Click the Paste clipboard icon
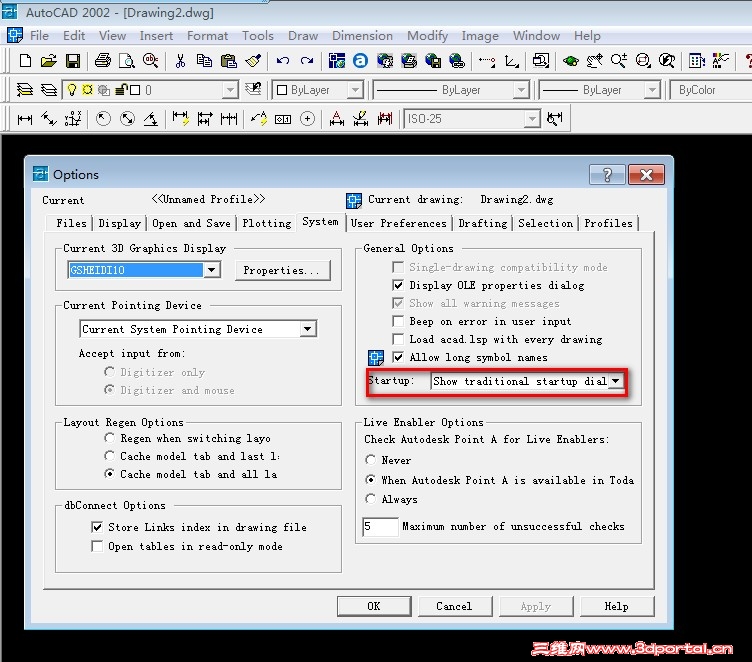The image size is (752, 662). (229, 61)
